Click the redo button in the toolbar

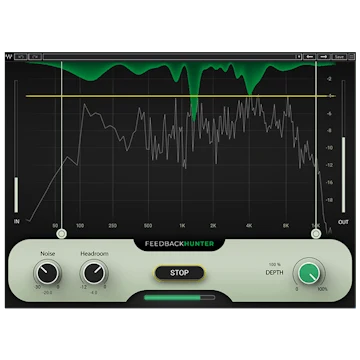click(35, 57)
